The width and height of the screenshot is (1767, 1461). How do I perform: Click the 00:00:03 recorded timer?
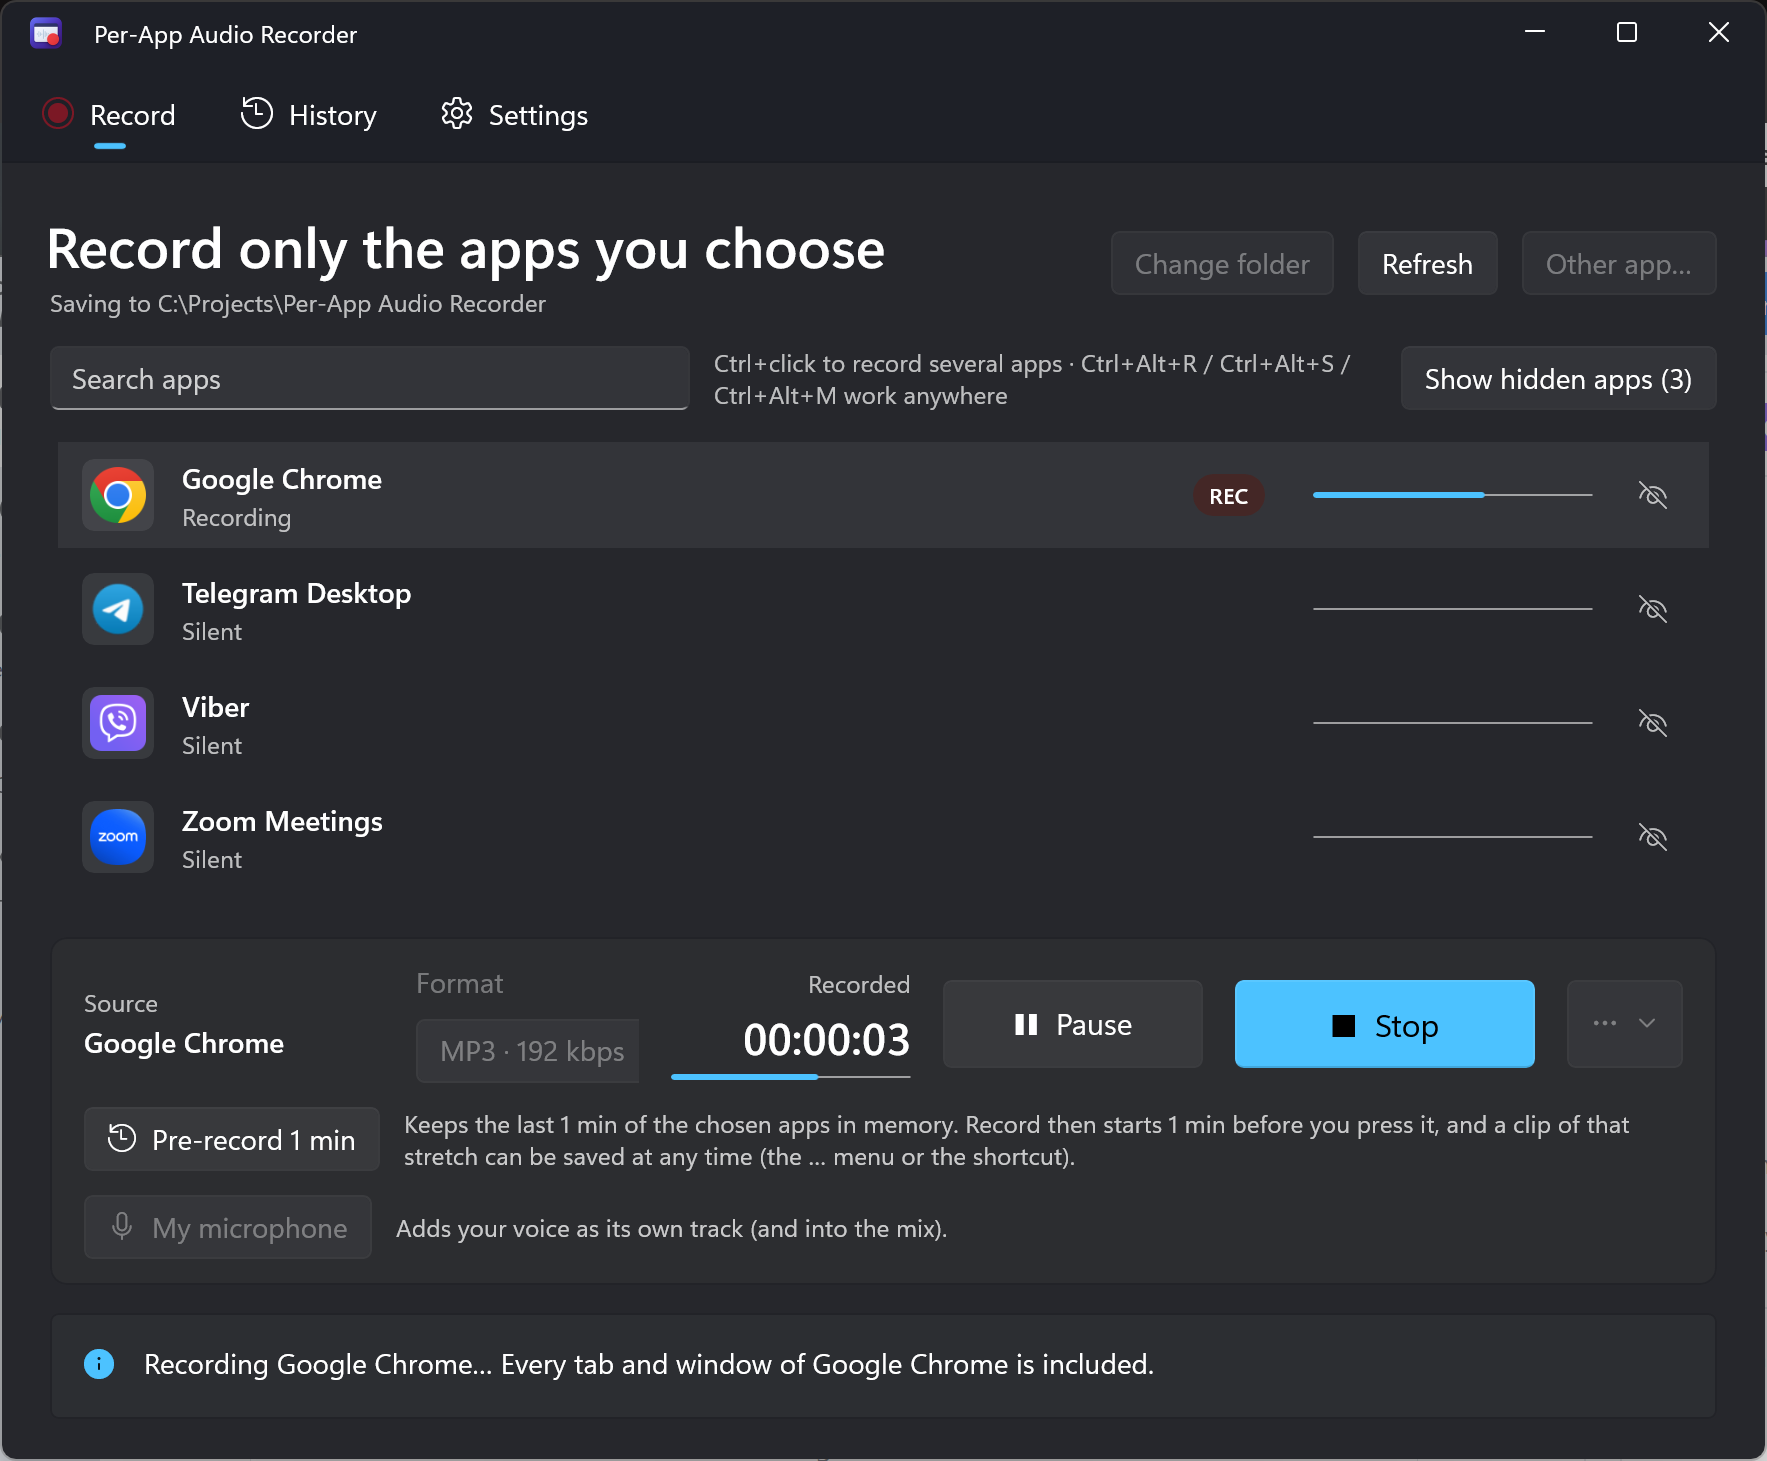(x=826, y=1040)
